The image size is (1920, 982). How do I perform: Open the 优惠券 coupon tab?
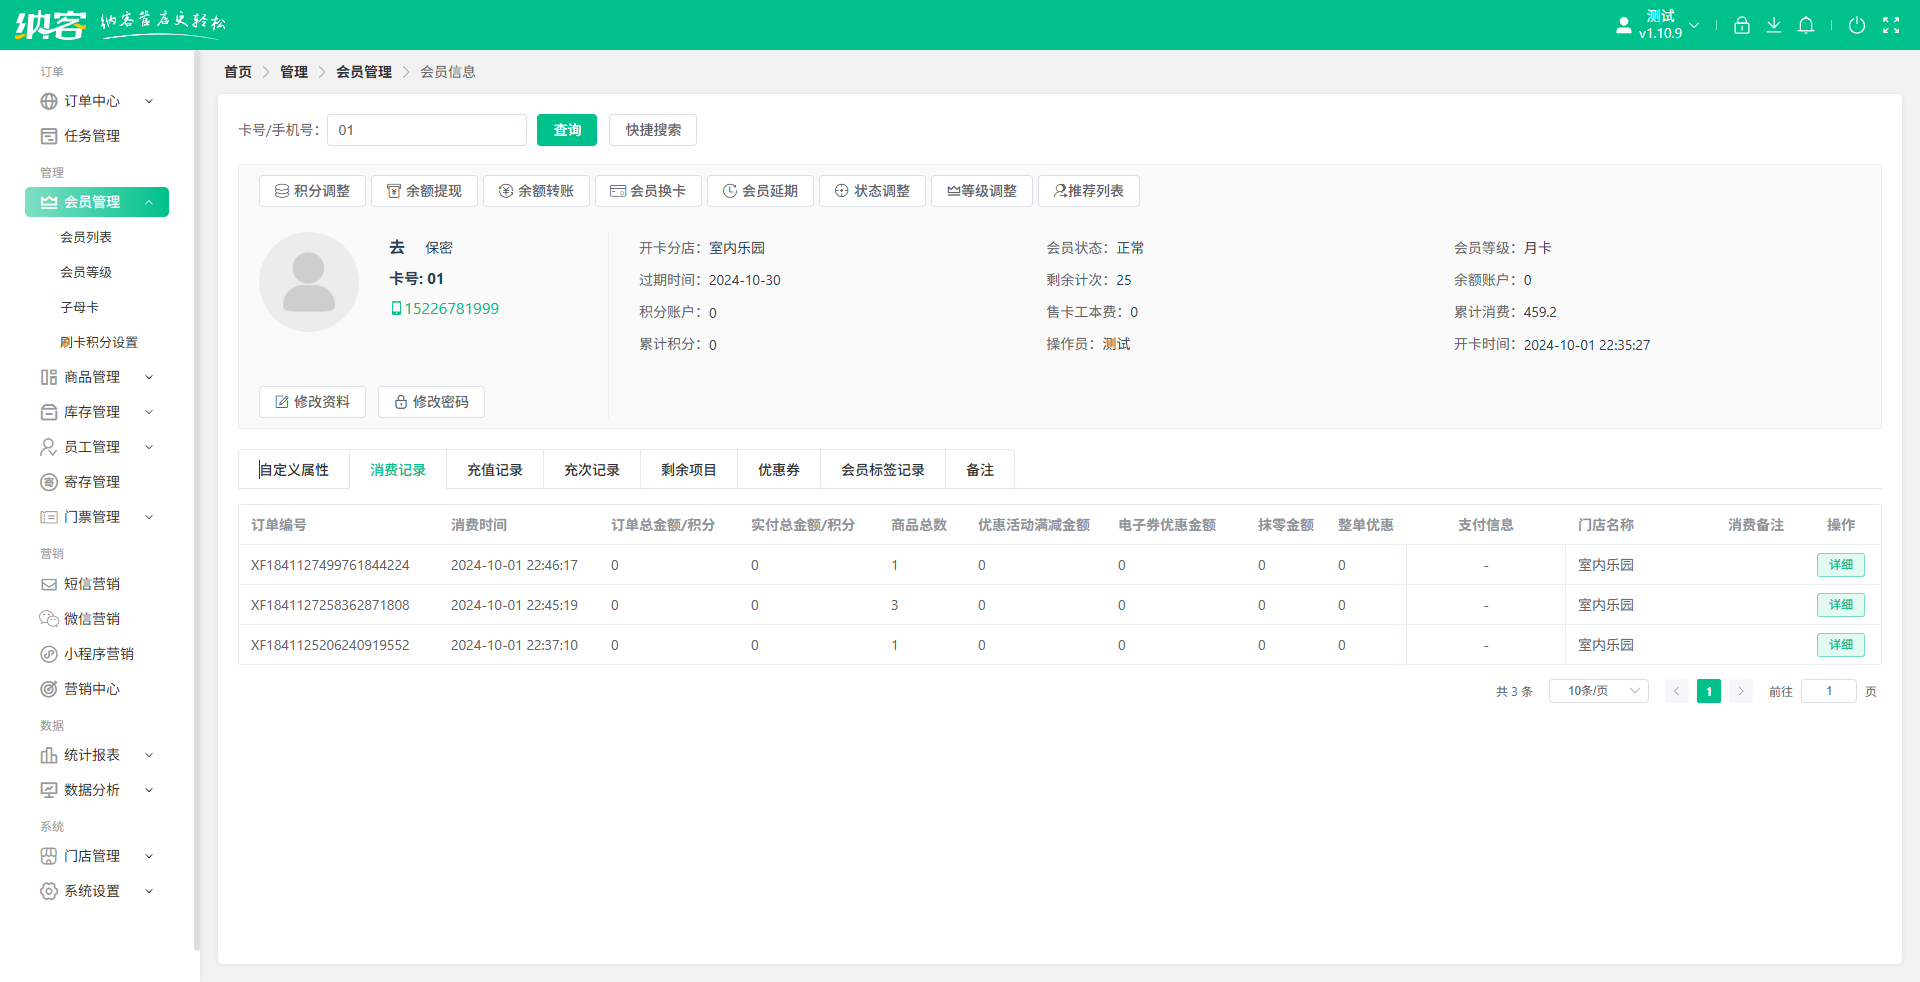click(x=779, y=469)
